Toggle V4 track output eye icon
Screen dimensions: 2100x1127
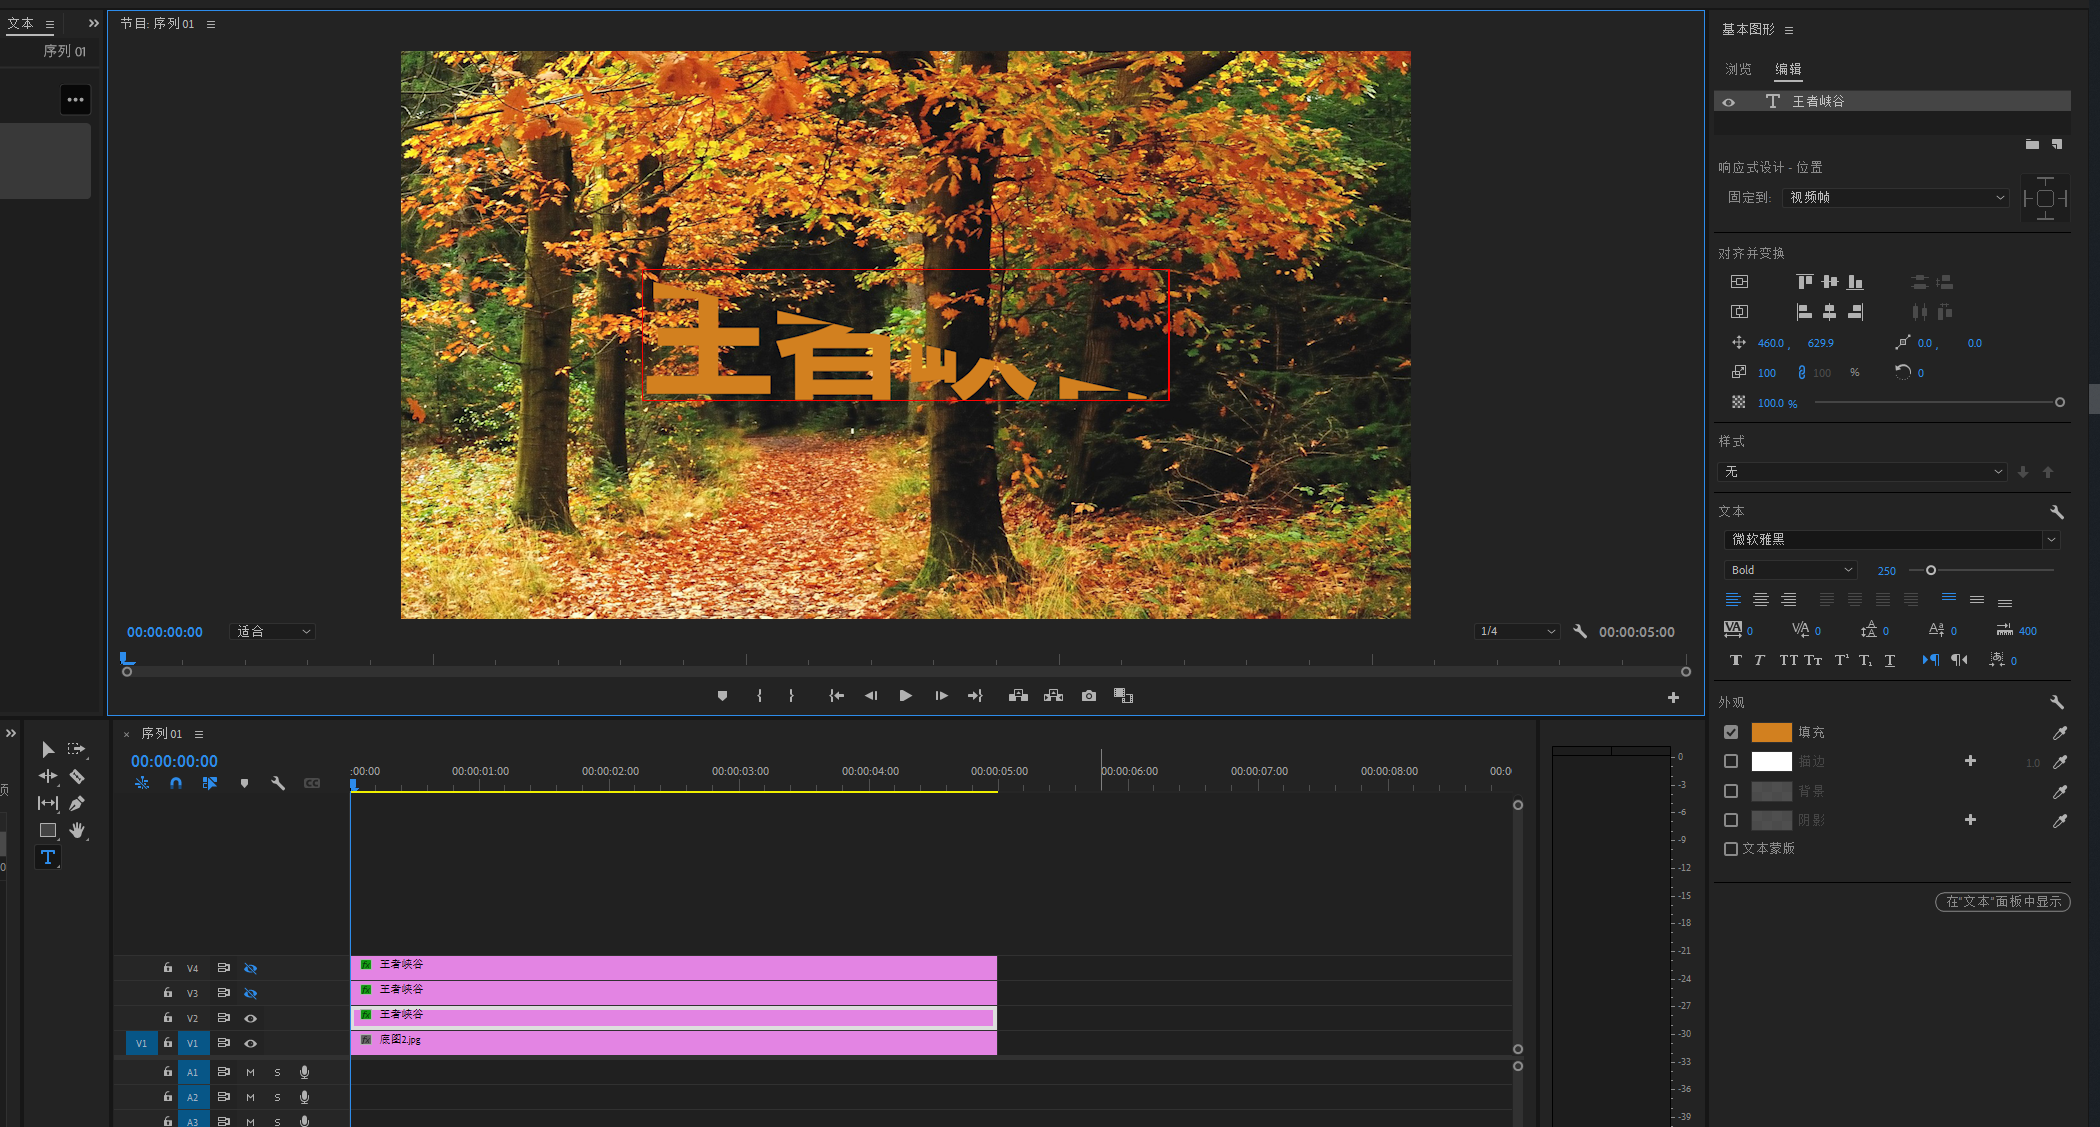(251, 968)
